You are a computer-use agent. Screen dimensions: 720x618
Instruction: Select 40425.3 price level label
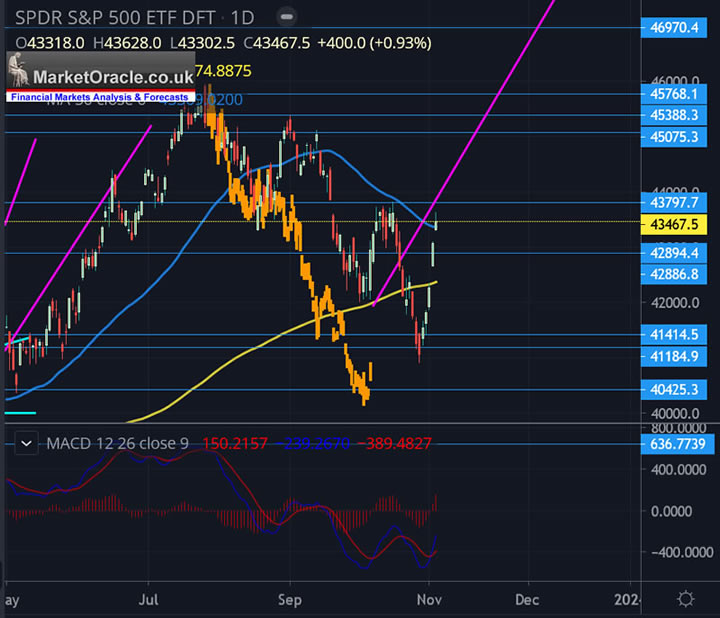(674, 390)
